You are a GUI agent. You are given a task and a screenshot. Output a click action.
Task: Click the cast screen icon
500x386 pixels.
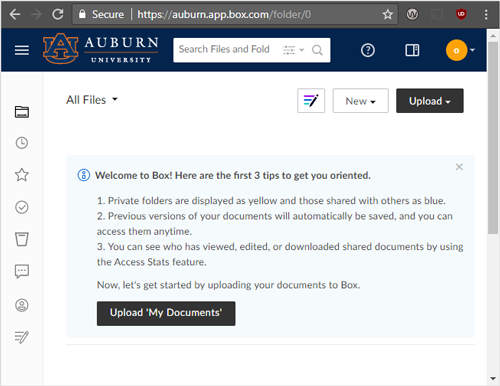click(437, 14)
